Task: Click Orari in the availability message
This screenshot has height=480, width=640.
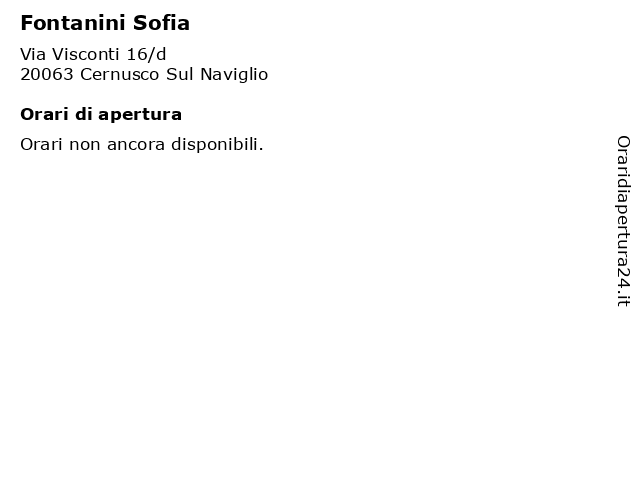Action: (x=41, y=144)
